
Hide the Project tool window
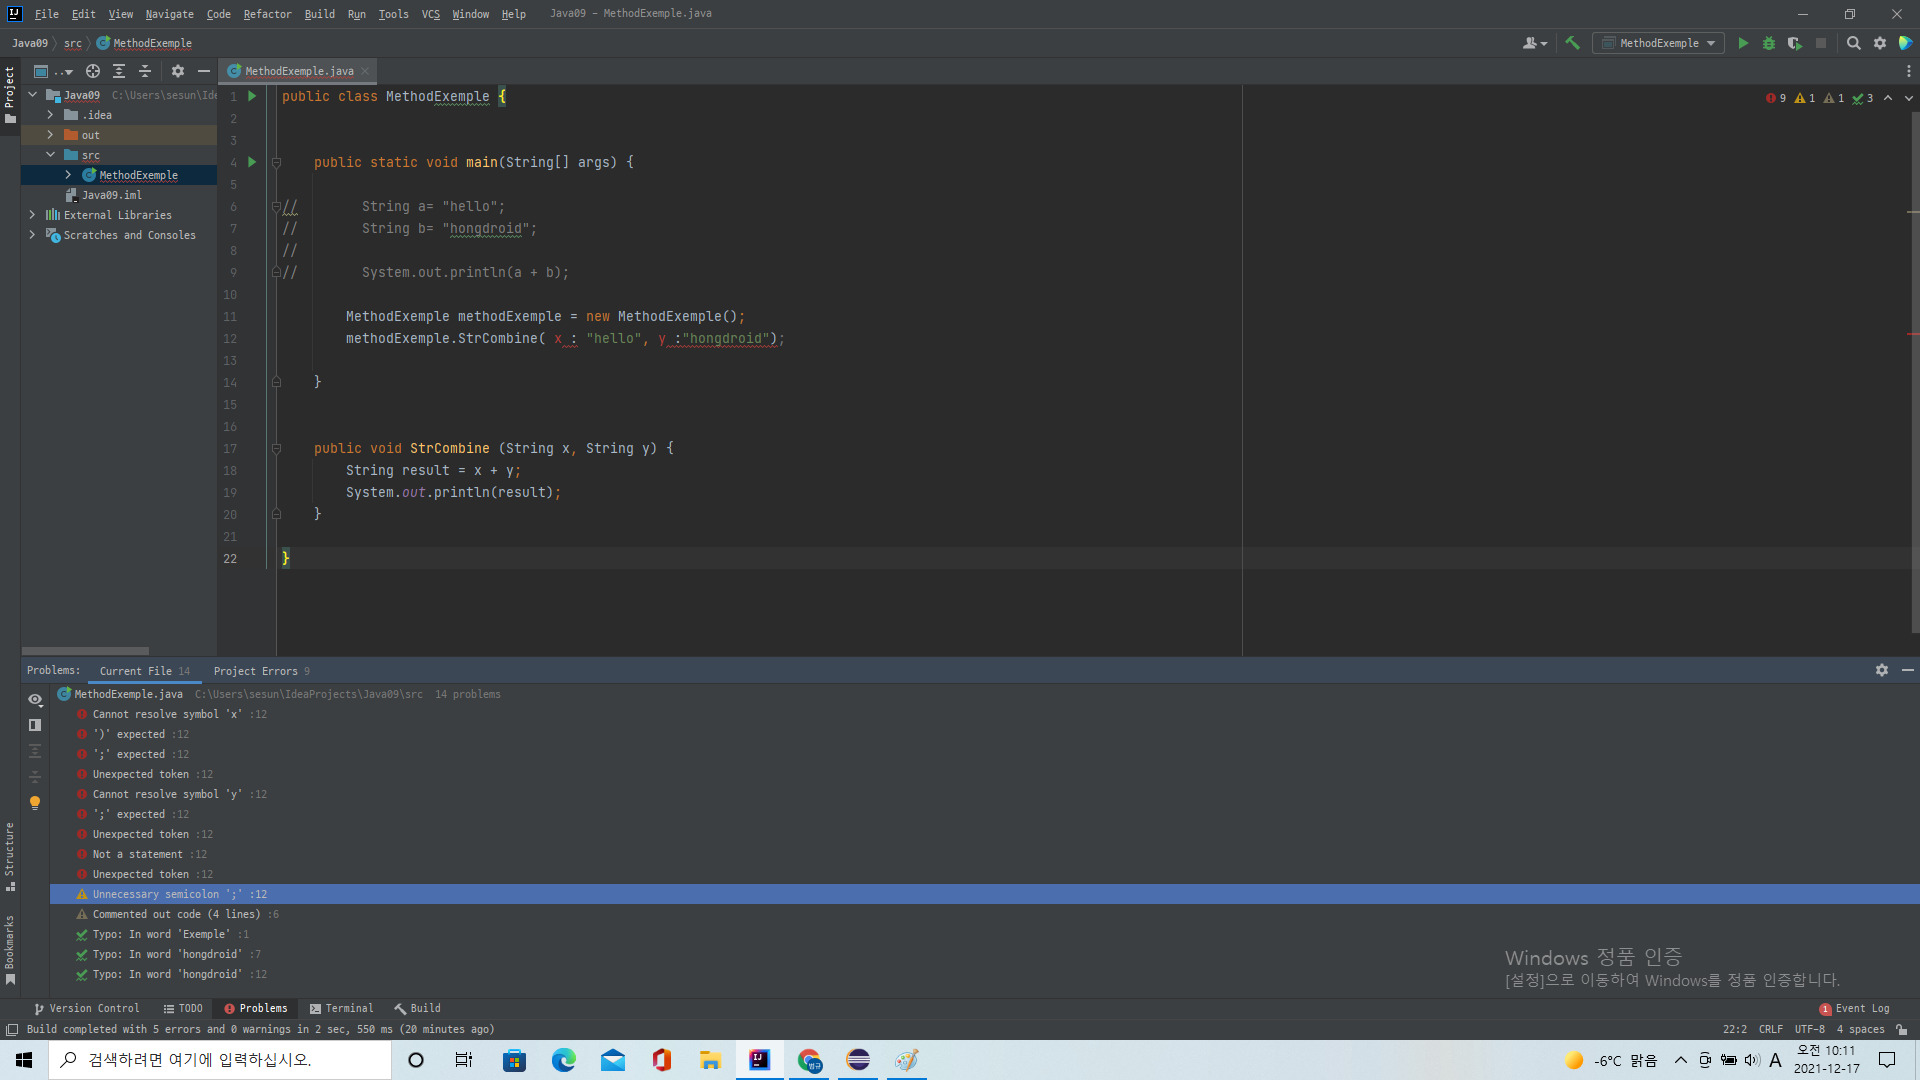pyautogui.click(x=204, y=71)
